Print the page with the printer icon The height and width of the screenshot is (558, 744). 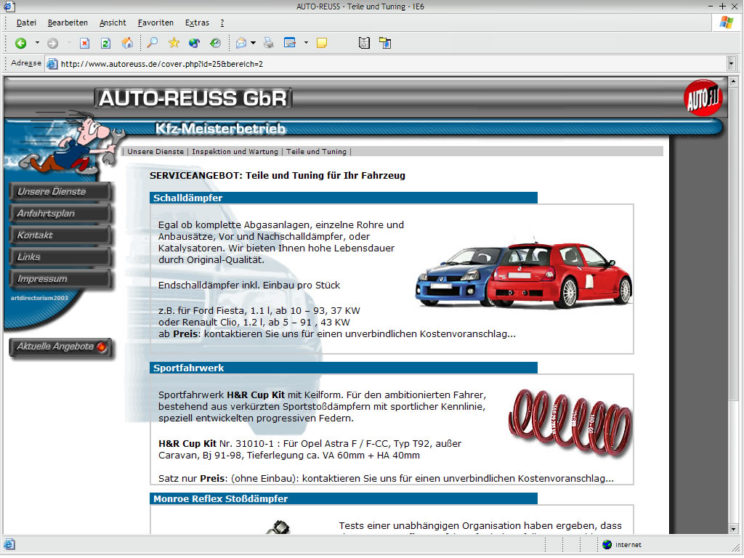pyautogui.click(x=269, y=43)
